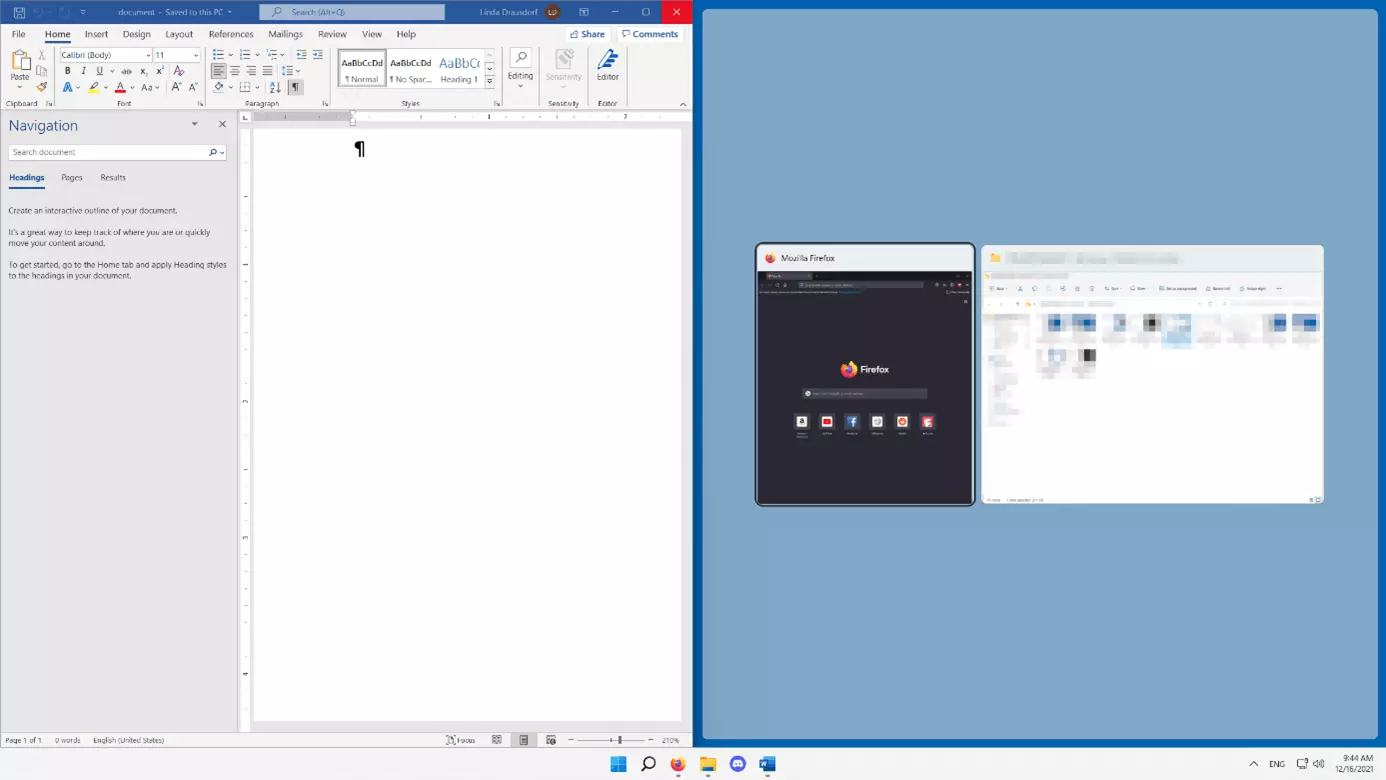Image resolution: width=1386 pixels, height=780 pixels.
Task: Shrink font size with the smaller A icon
Action: [x=193, y=87]
